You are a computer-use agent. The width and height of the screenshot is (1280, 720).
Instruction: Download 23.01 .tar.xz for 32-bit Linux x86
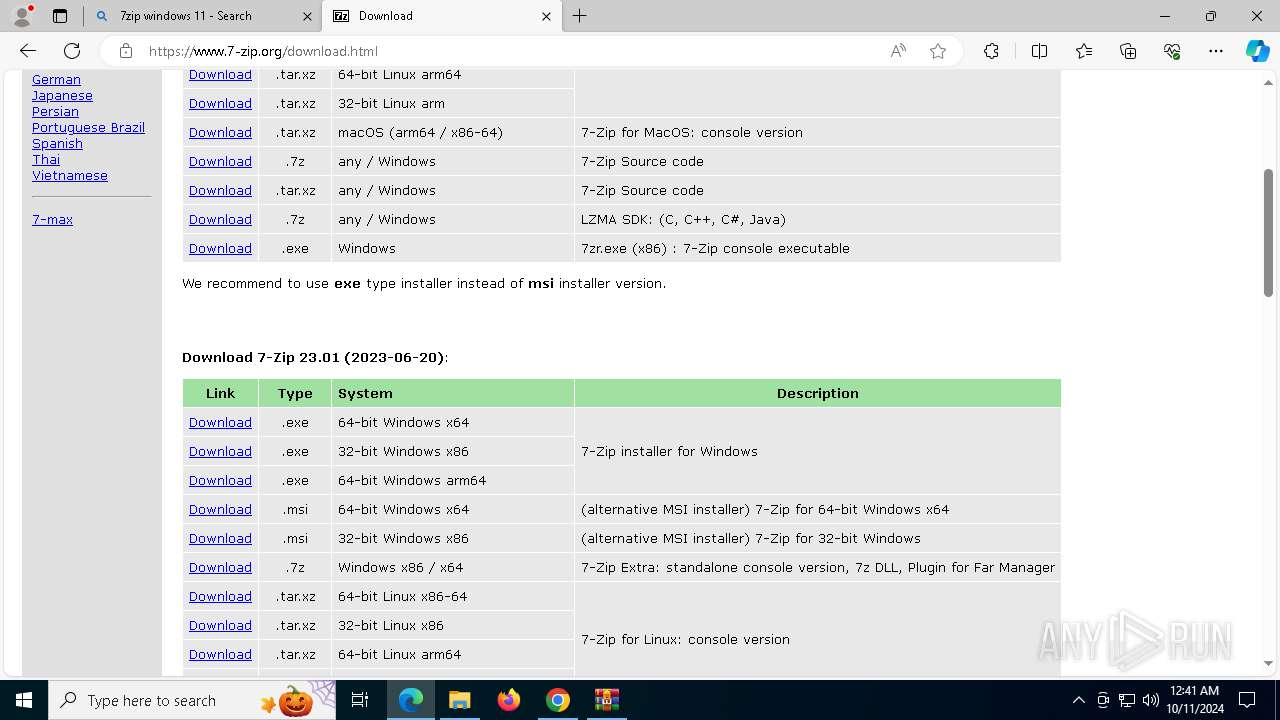point(220,625)
